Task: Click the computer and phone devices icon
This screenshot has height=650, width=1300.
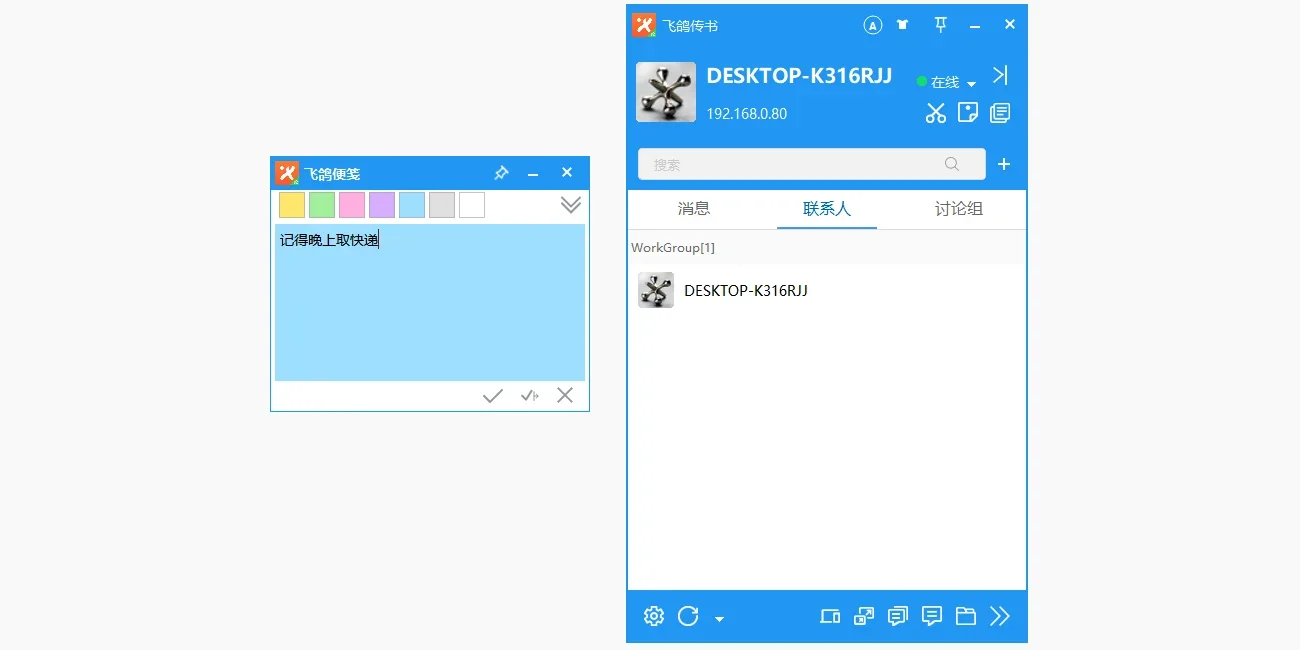Action: (x=830, y=616)
